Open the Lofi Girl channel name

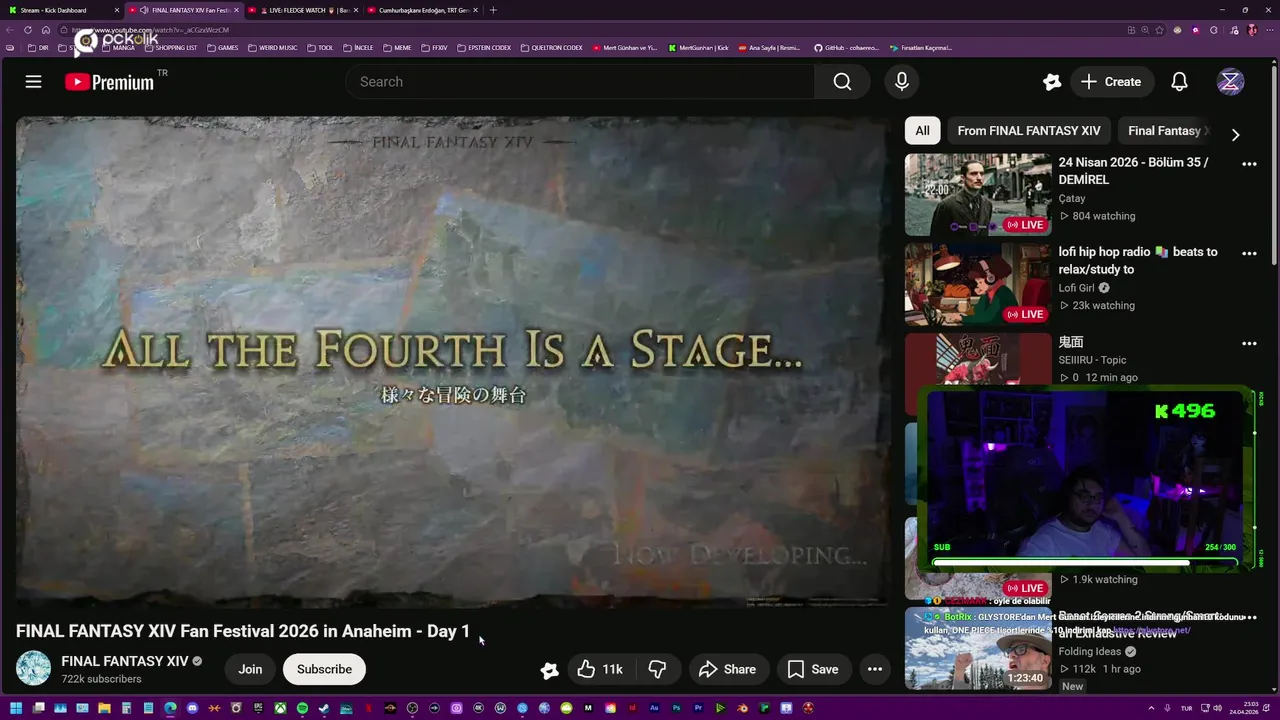[x=1077, y=288]
